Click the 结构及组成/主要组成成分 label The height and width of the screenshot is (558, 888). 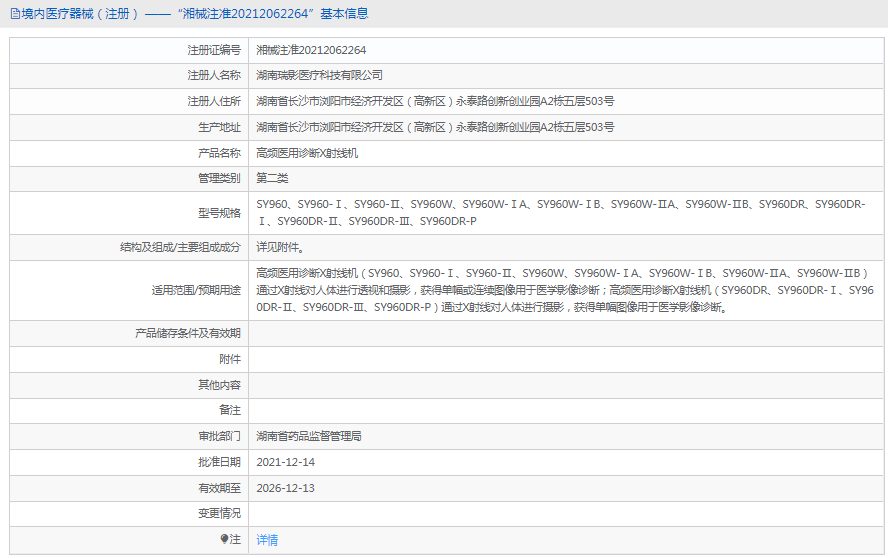click(180, 247)
